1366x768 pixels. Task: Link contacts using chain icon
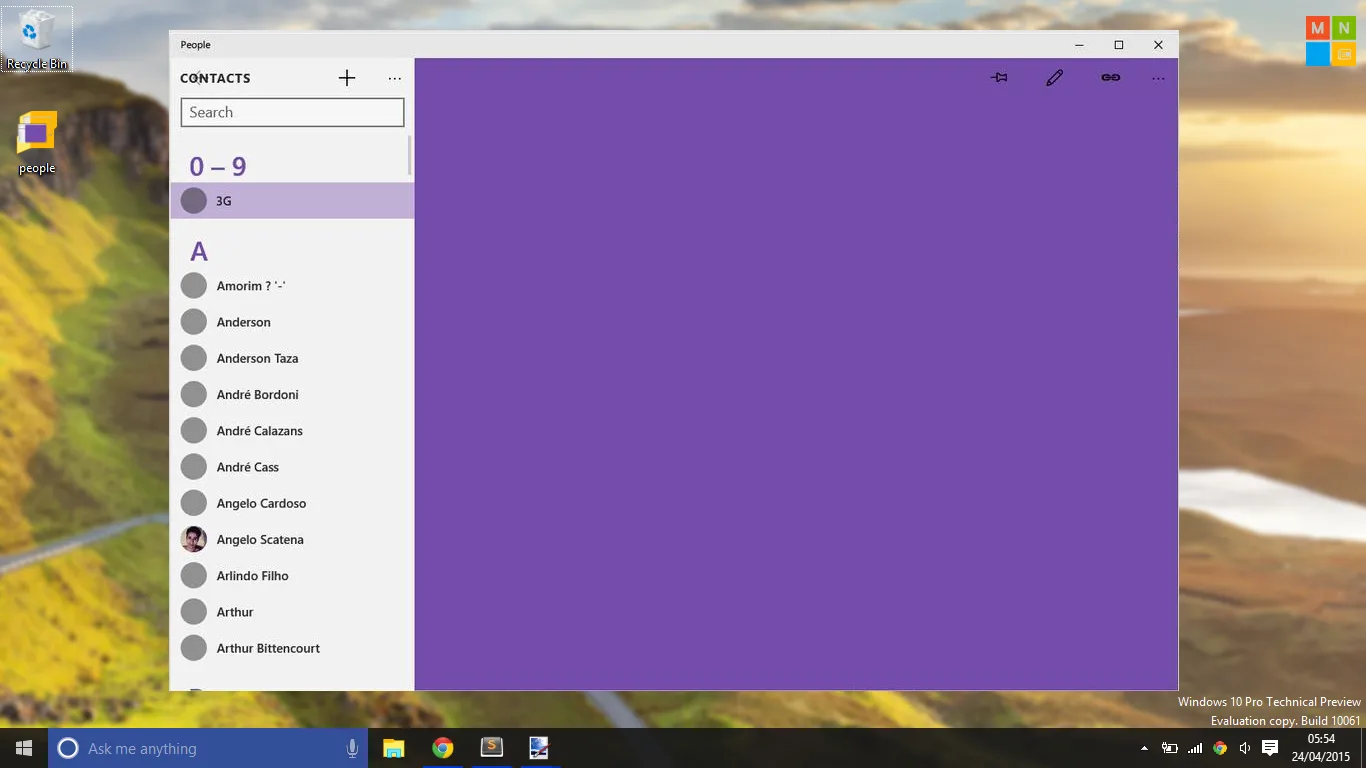coord(1110,77)
